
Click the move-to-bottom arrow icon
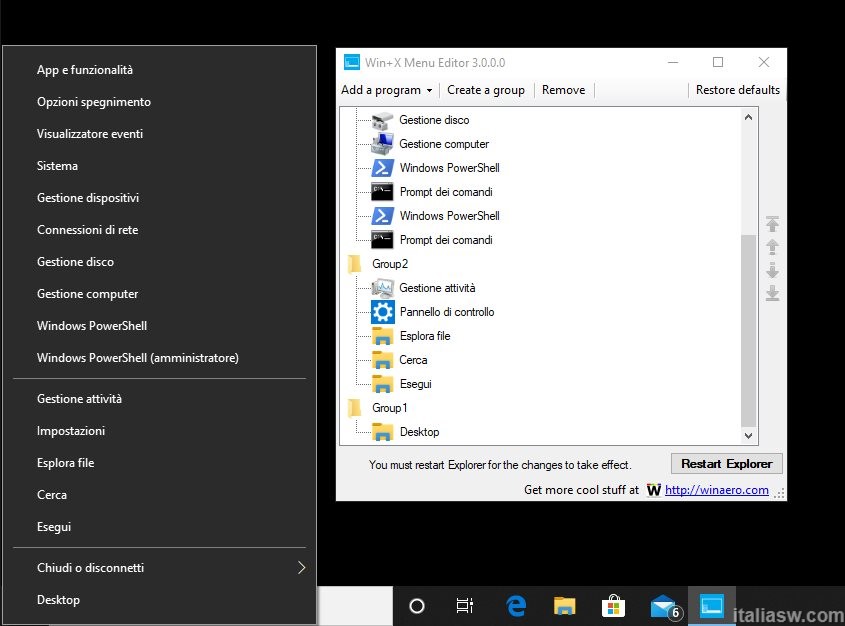click(x=772, y=294)
